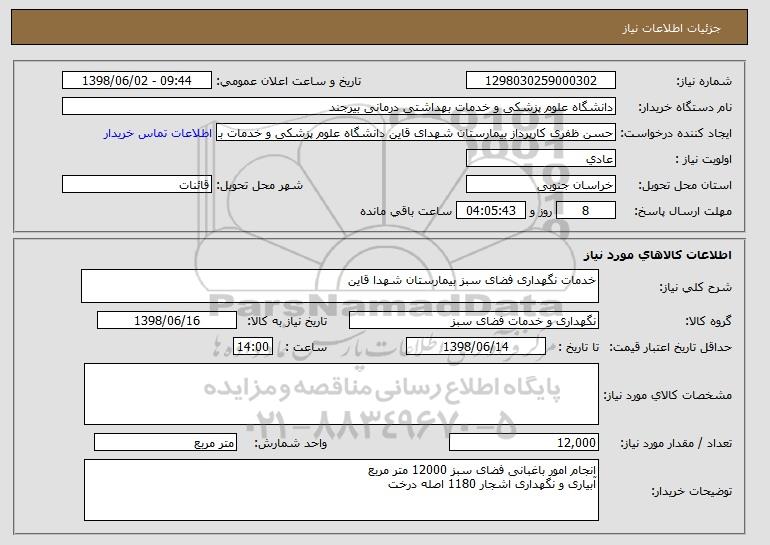Select the price validity date 1398/06/14
770x545 pixels.
tap(476, 347)
